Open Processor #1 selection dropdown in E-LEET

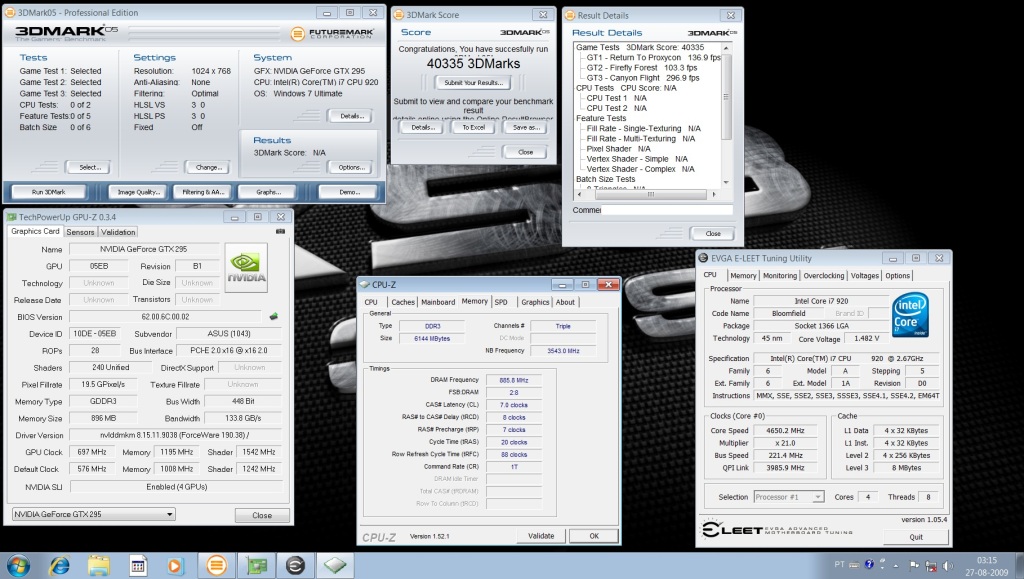pos(788,497)
